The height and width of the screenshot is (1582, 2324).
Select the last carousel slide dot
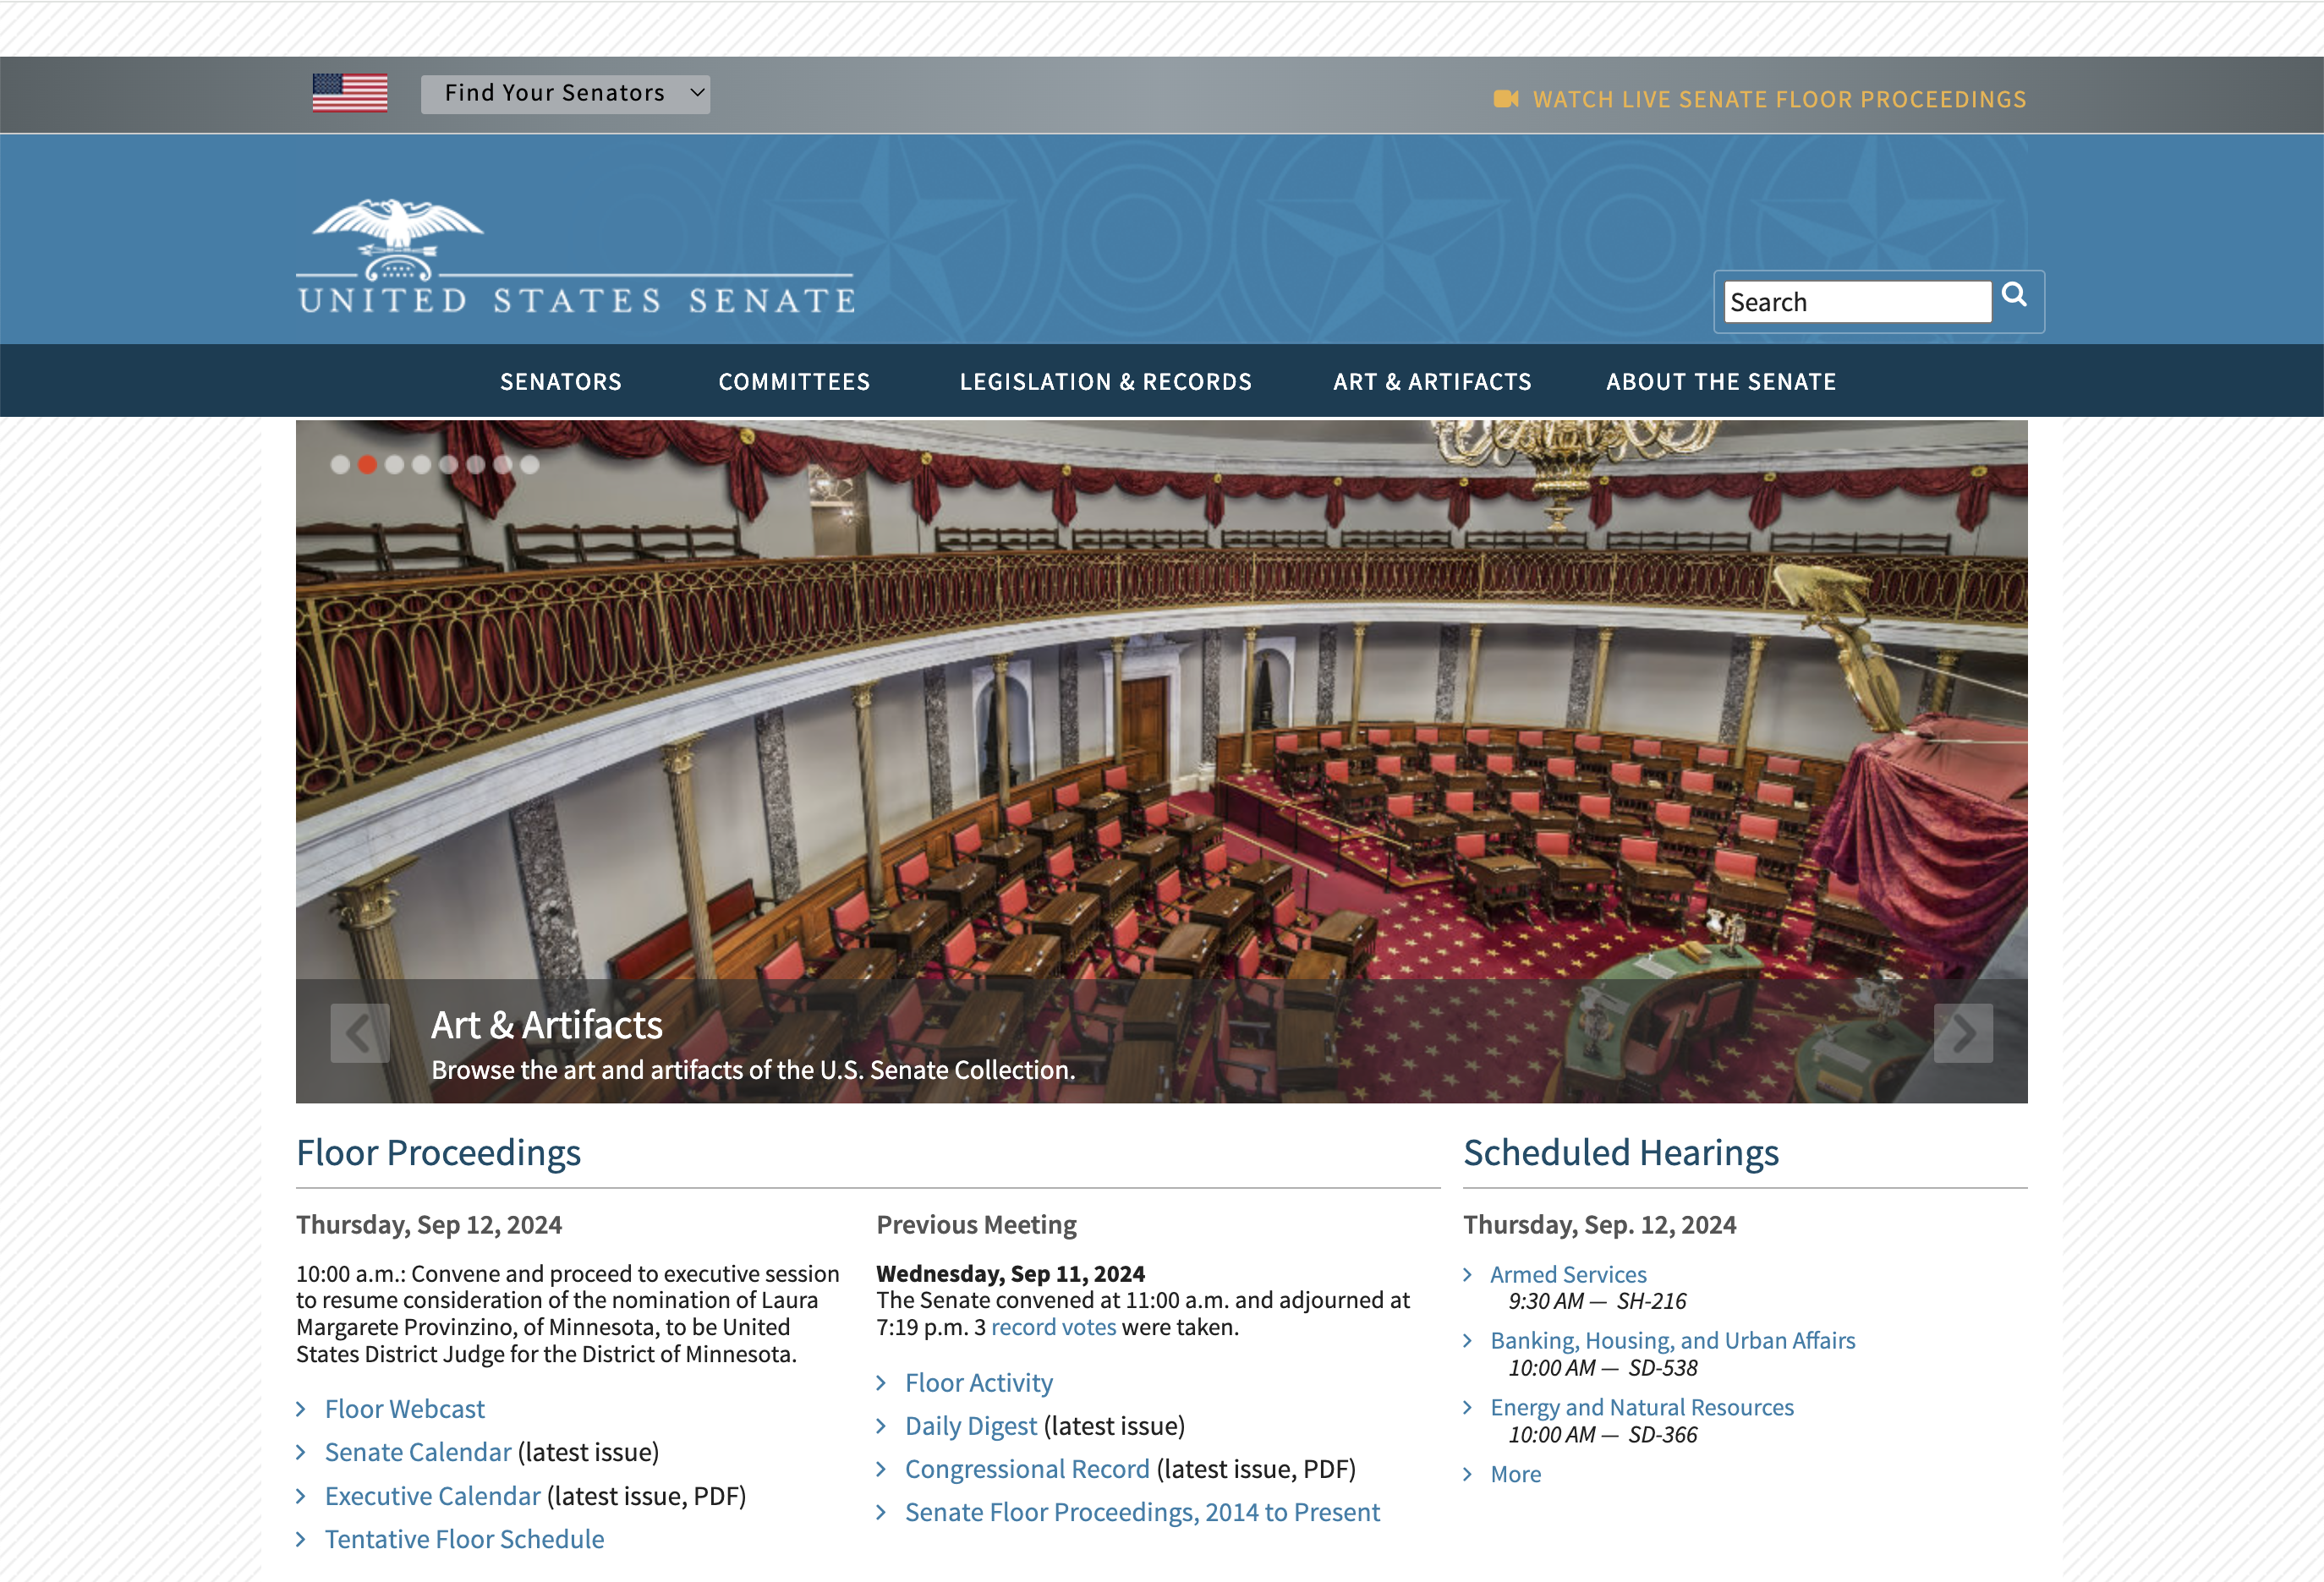click(530, 465)
